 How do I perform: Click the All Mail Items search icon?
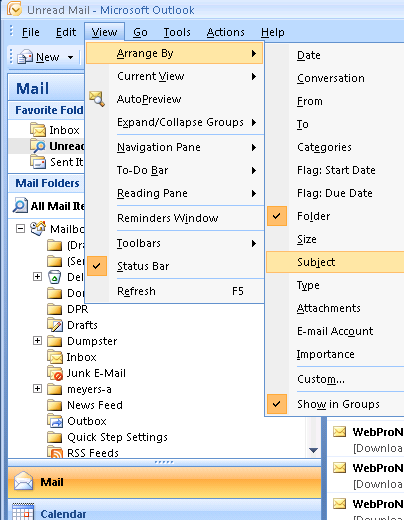pyautogui.click(x=20, y=206)
